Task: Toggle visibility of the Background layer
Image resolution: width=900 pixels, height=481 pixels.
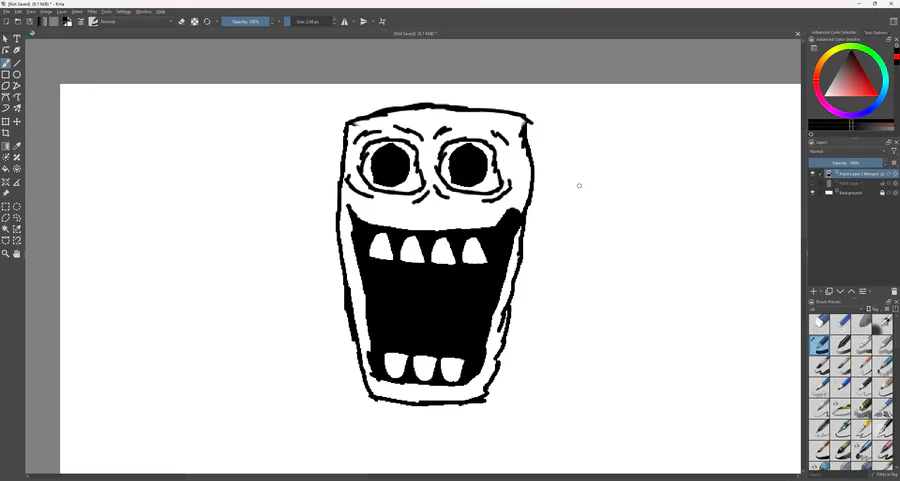Action: [x=812, y=193]
